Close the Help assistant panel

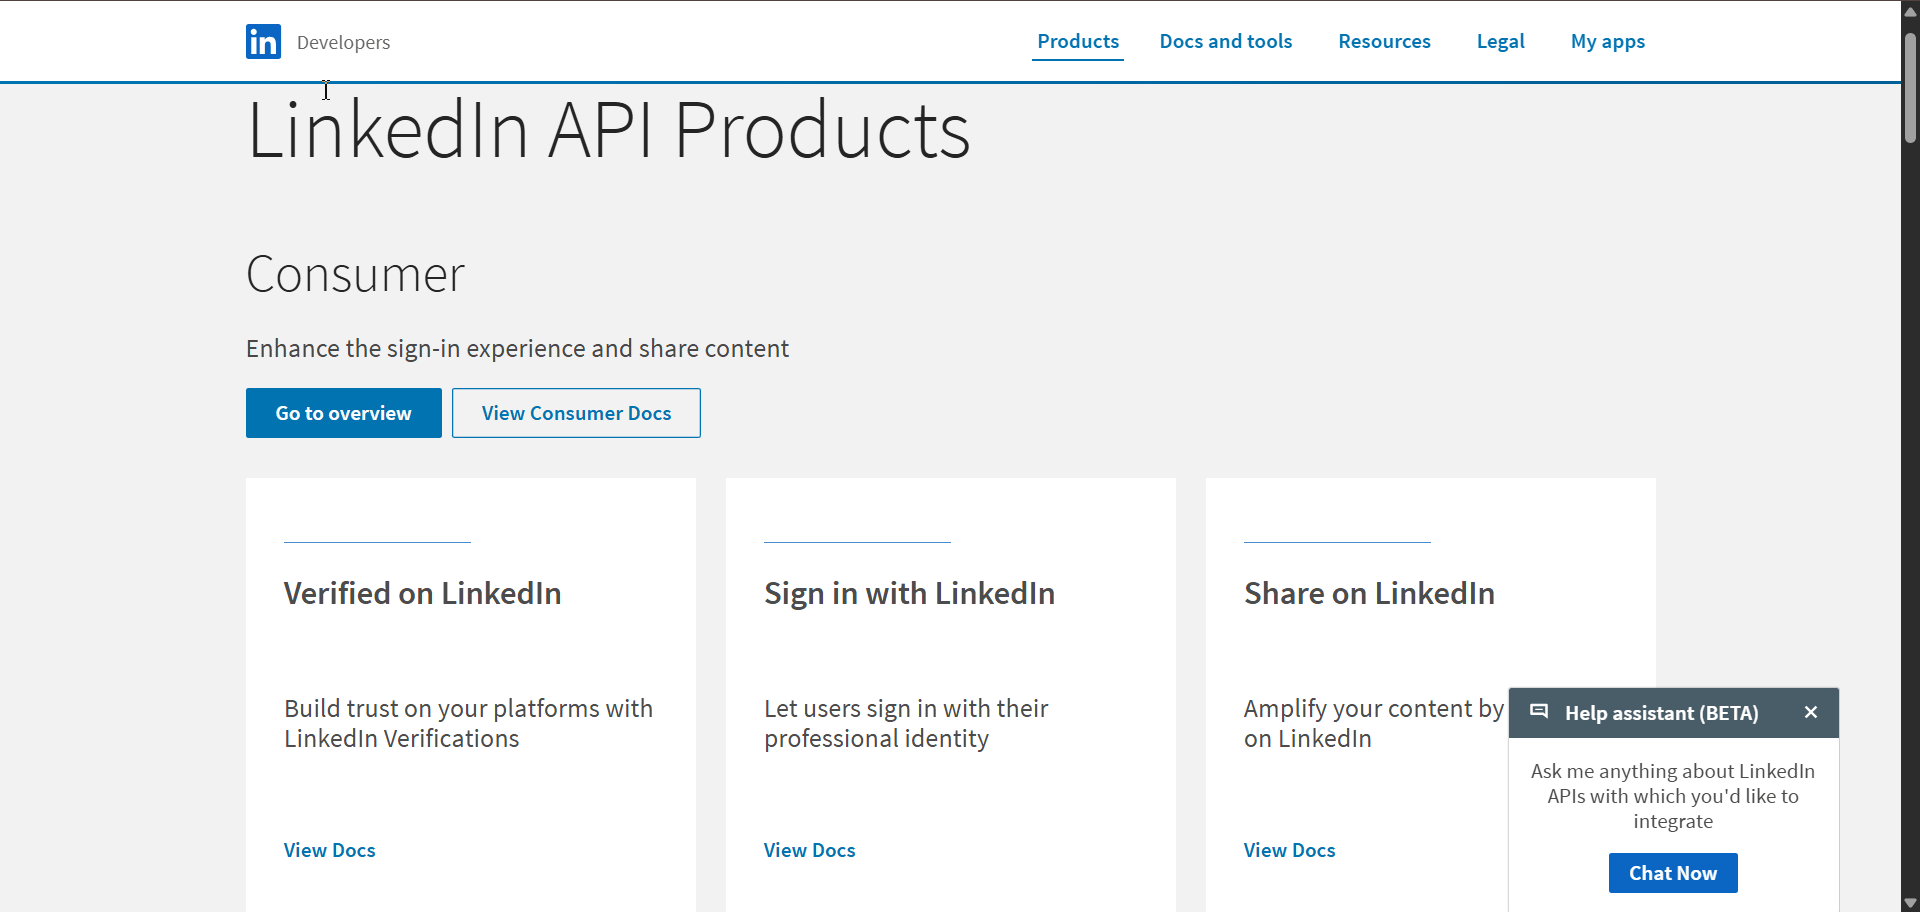click(1810, 712)
